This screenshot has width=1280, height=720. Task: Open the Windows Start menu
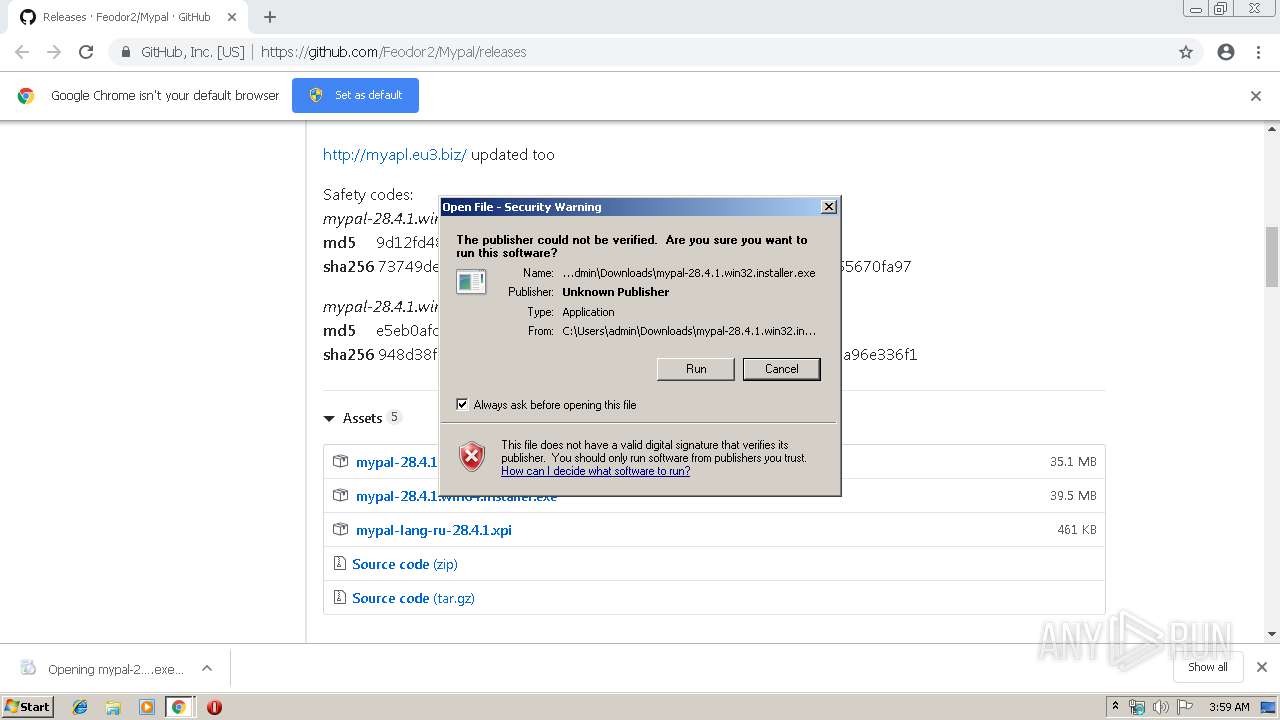[28, 706]
